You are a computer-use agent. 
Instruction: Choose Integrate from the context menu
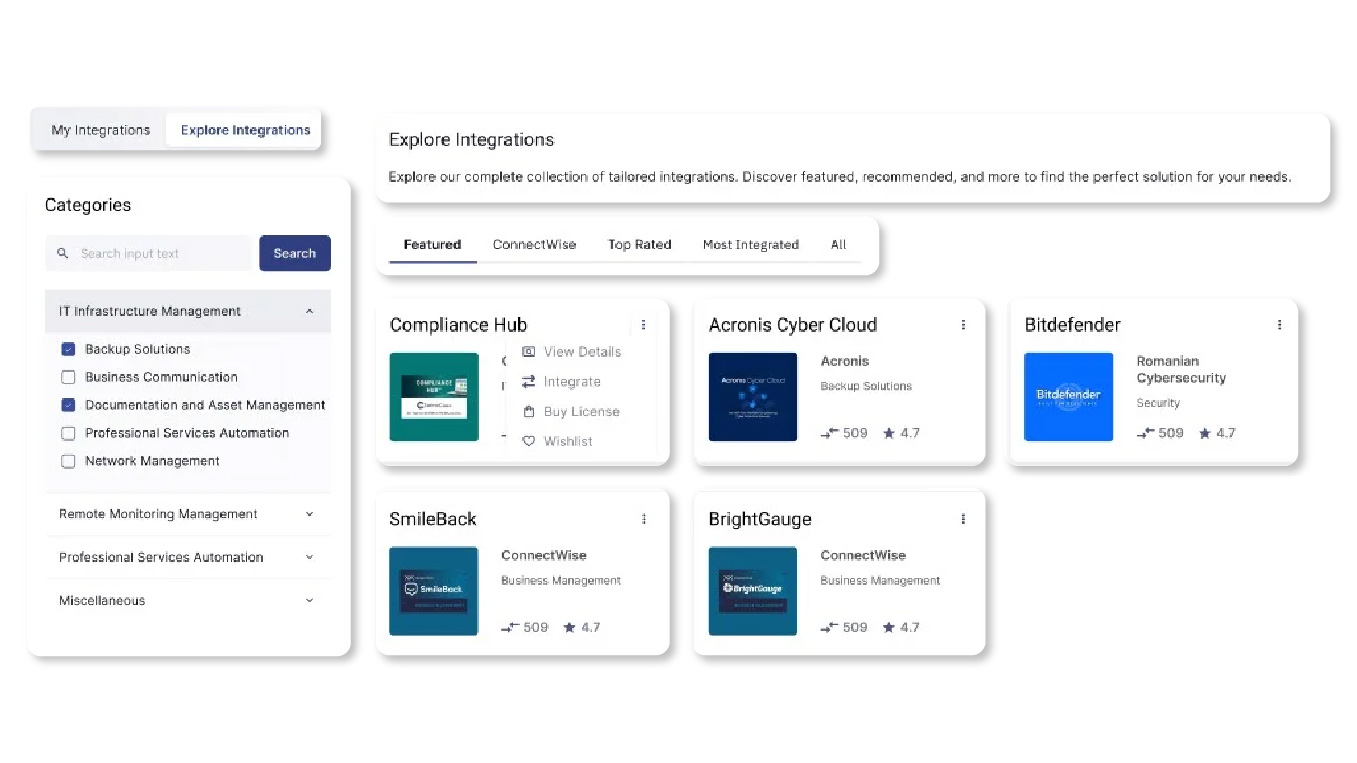coord(571,382)
